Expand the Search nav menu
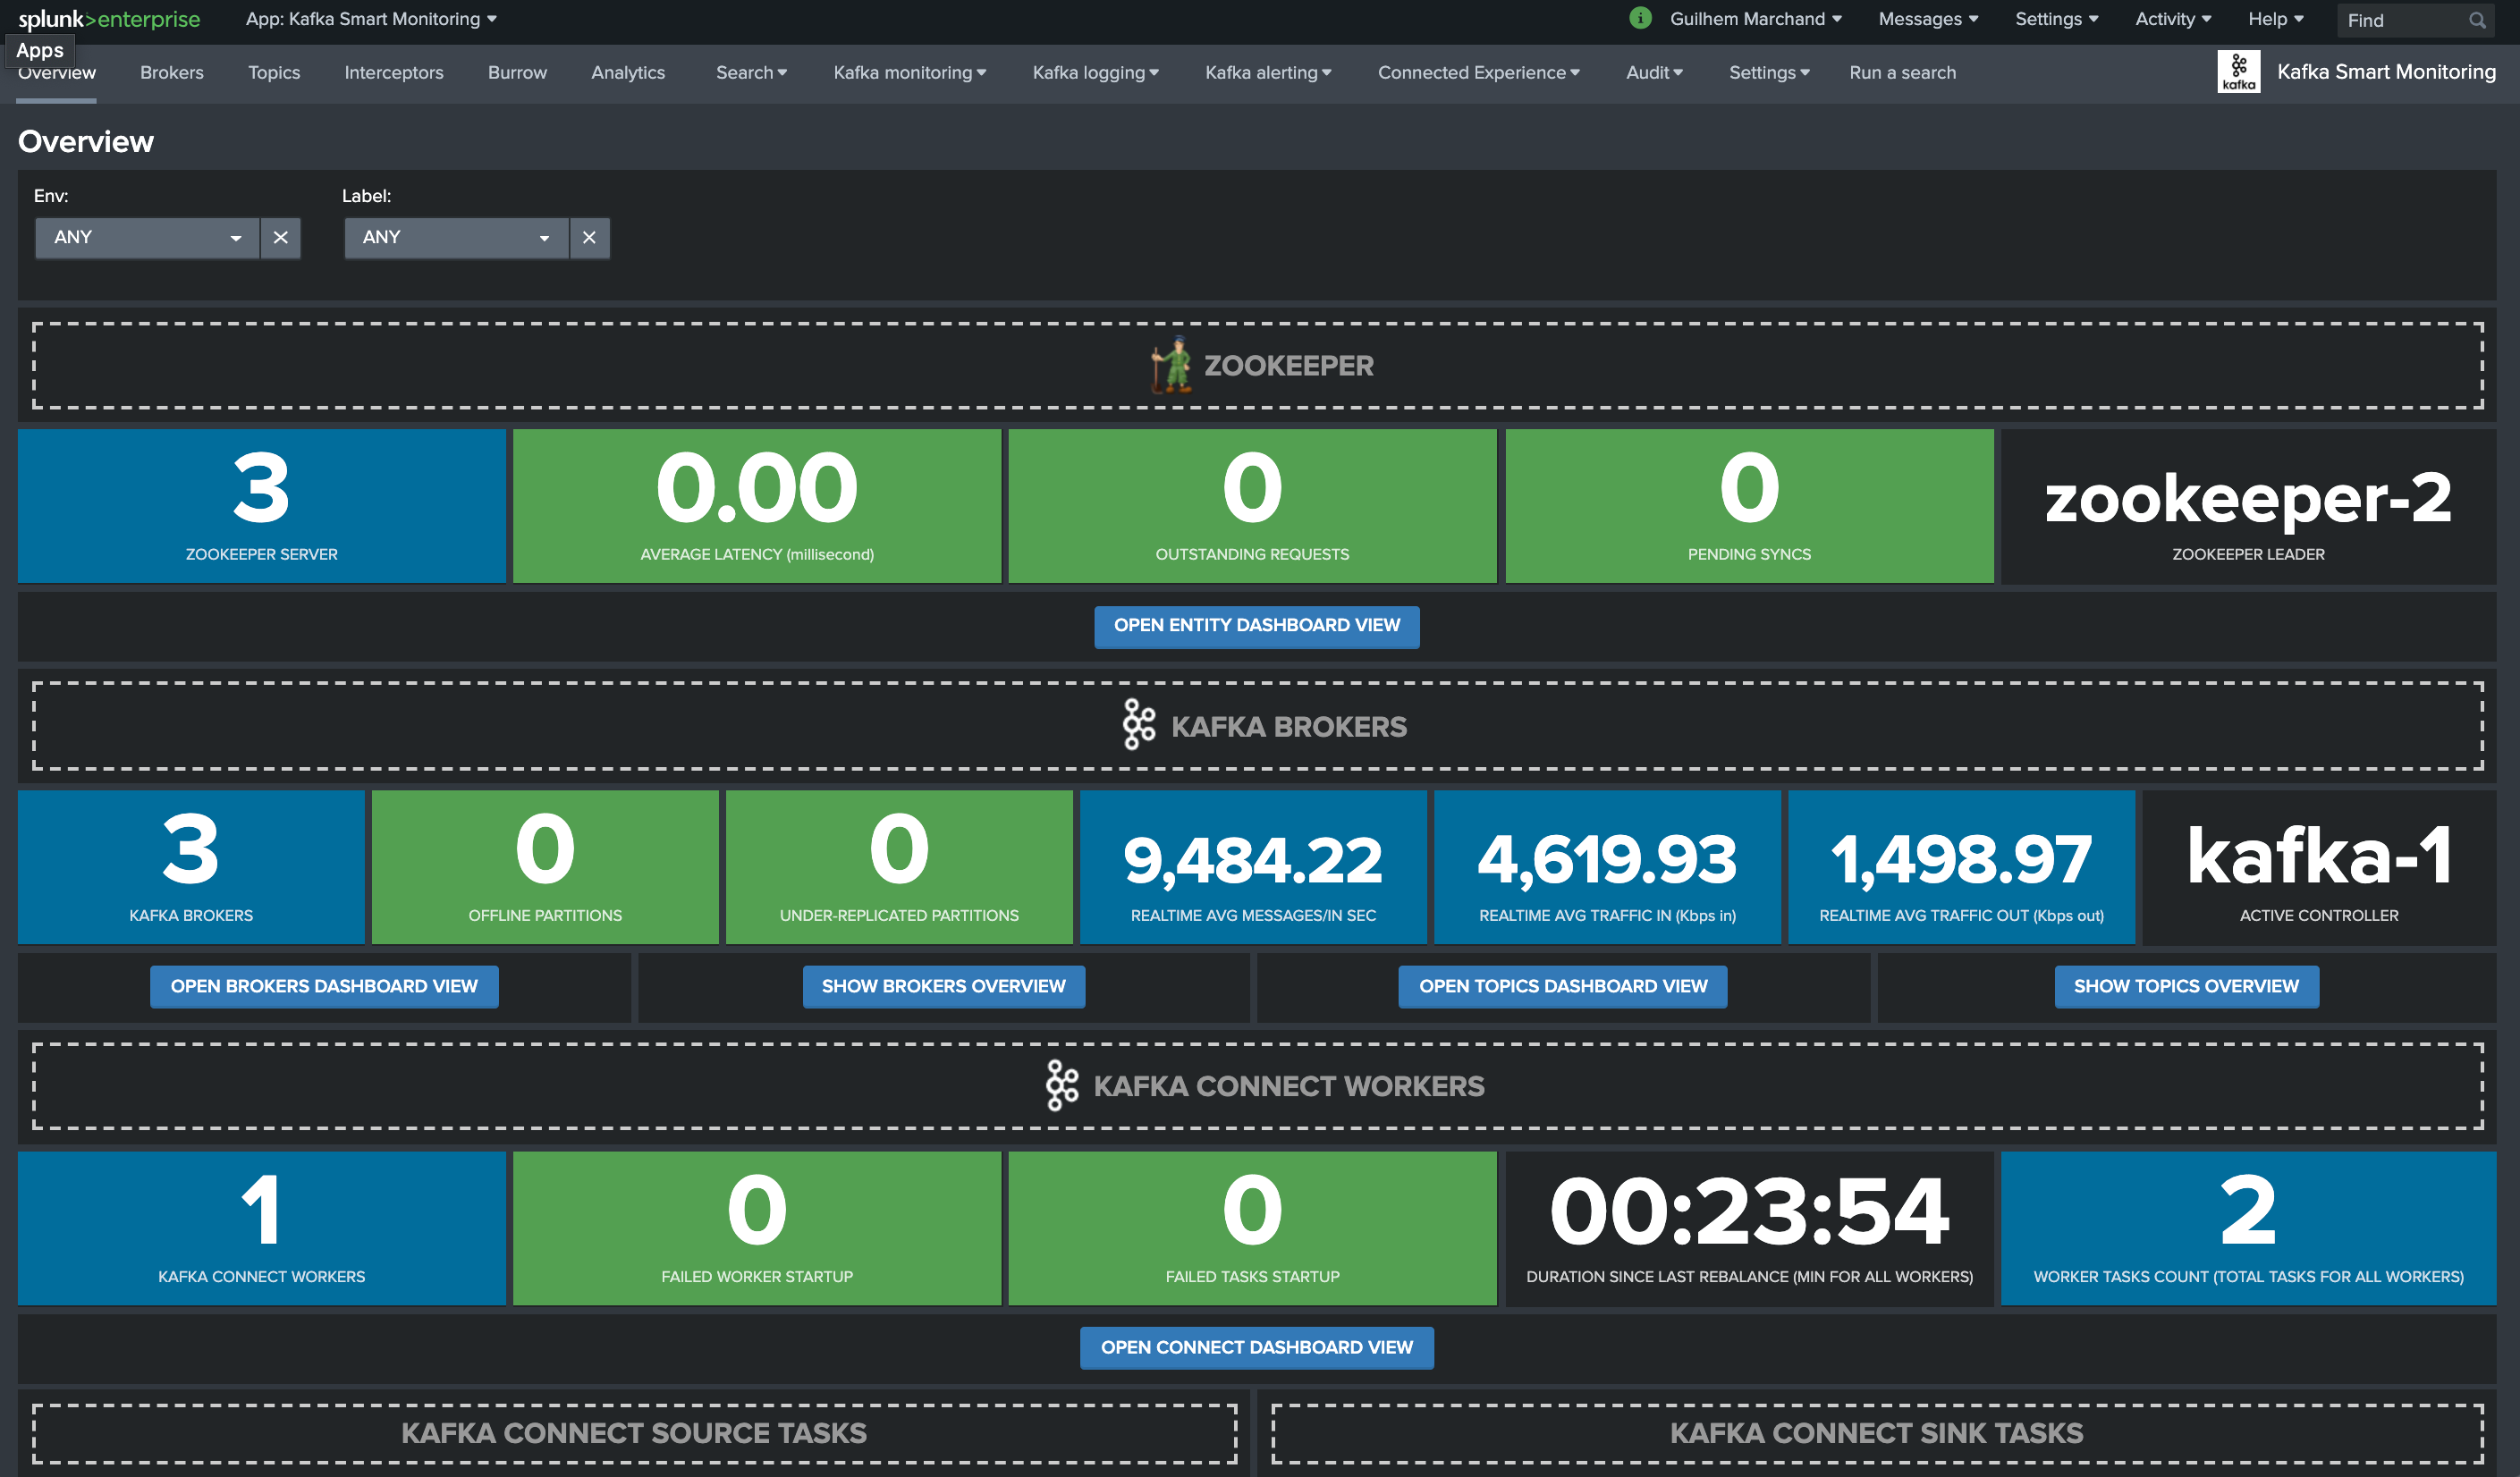Screen dimensions: 2520x1477 (x=751, y=73)
